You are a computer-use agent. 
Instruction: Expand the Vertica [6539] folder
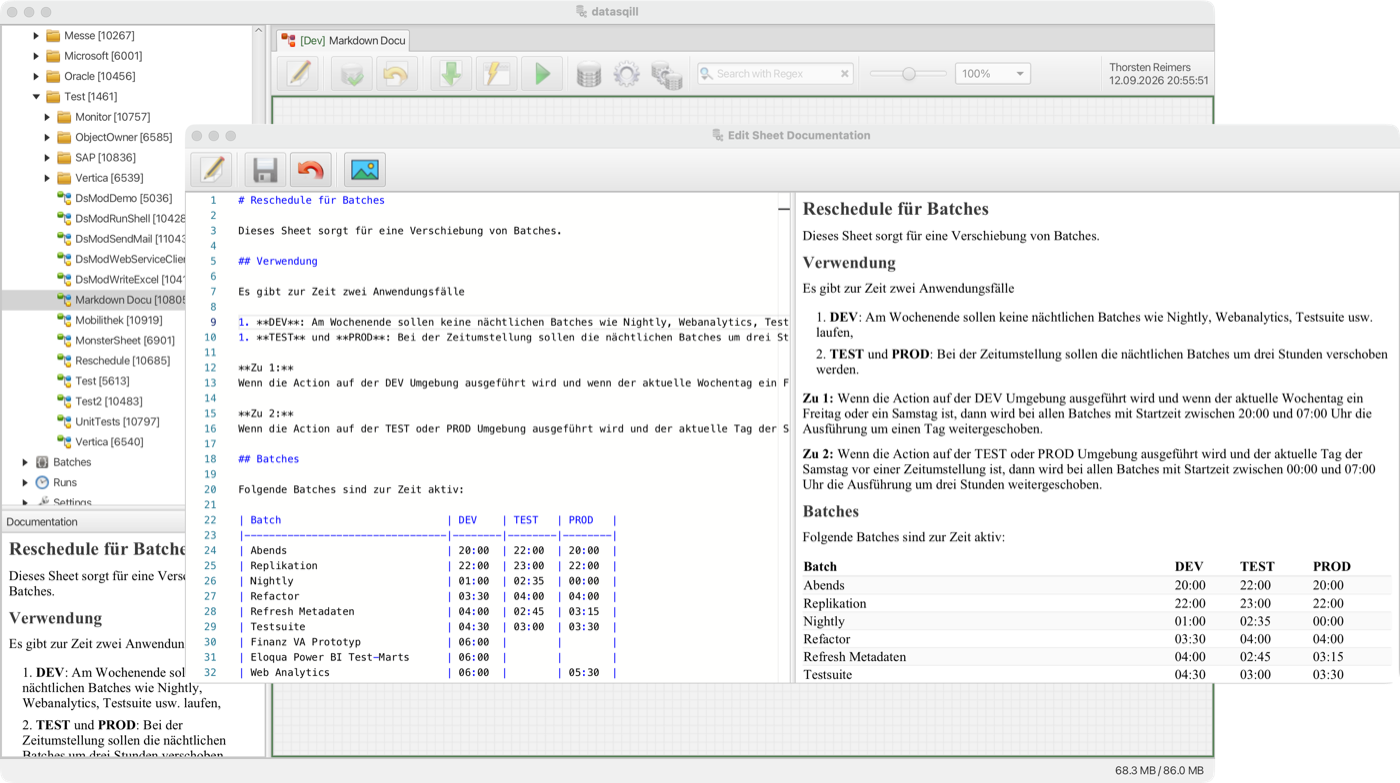47,178
